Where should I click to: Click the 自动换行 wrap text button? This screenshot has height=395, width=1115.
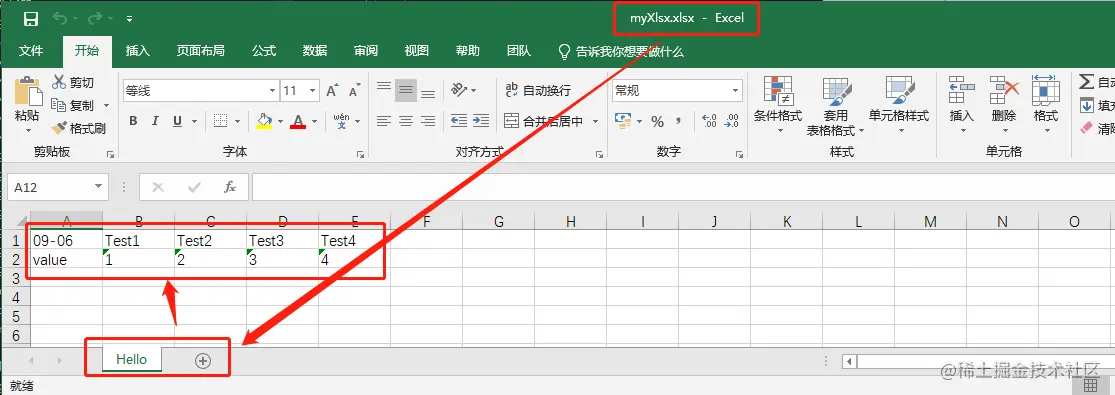click(538, 90)
